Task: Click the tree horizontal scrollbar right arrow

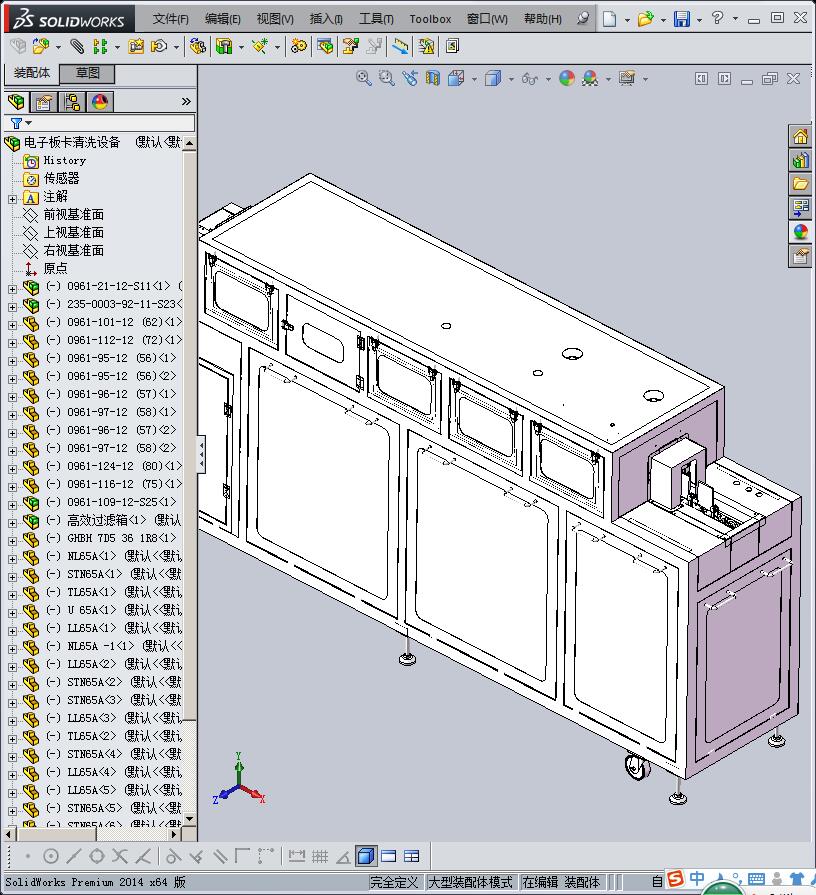Action: (175, 834)
